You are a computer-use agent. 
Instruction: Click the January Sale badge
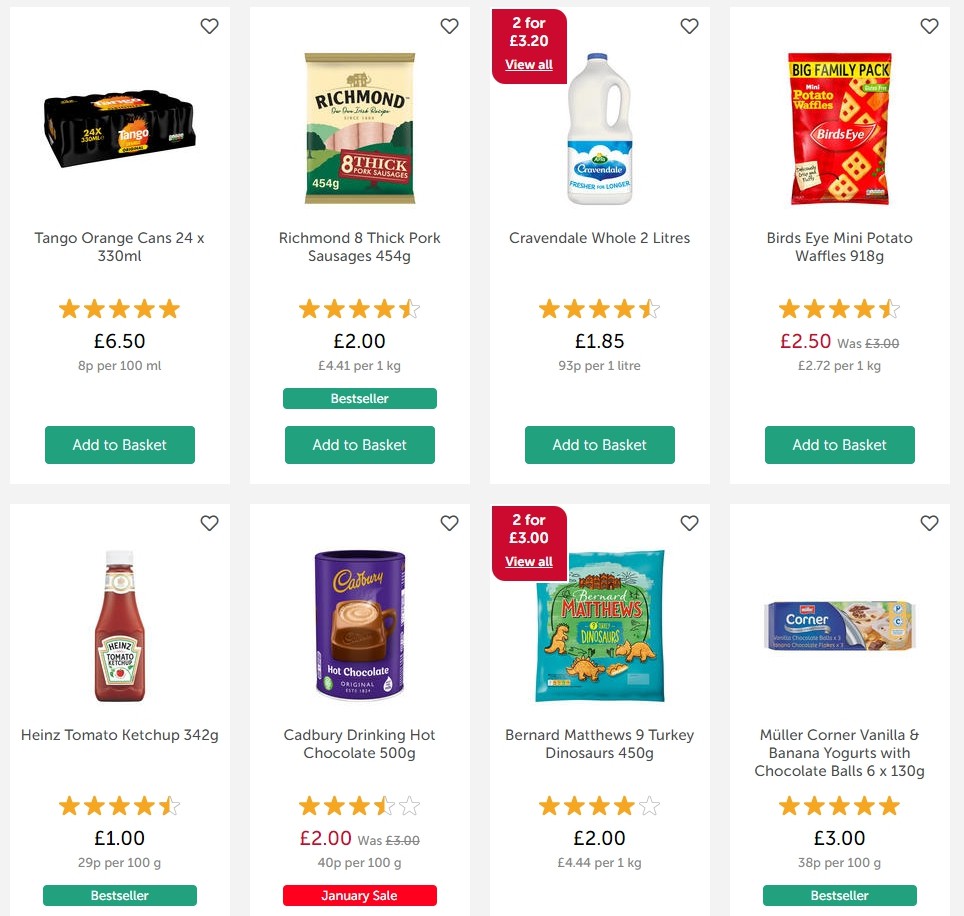tap(359, 895)
